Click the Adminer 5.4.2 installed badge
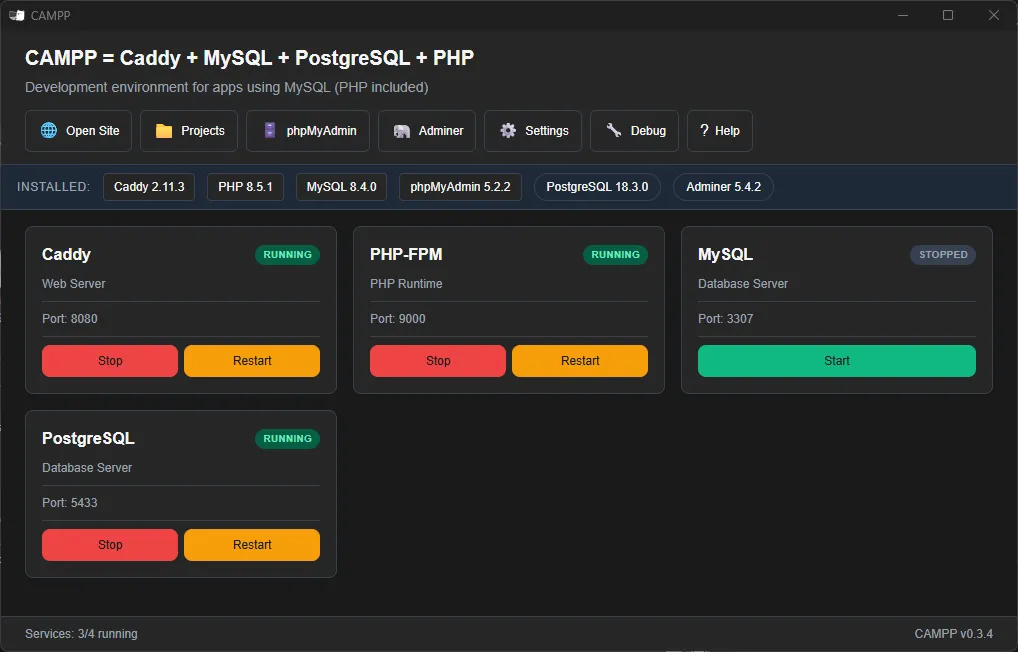Viewport: 1018px width, 652px height. click(723, 187)
